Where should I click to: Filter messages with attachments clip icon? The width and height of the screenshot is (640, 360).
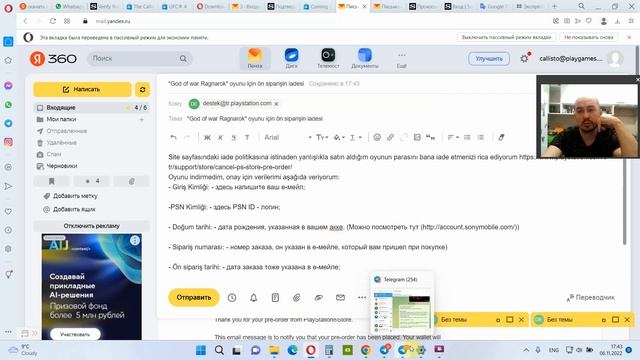pyautogui.click(x=131, y=181)
